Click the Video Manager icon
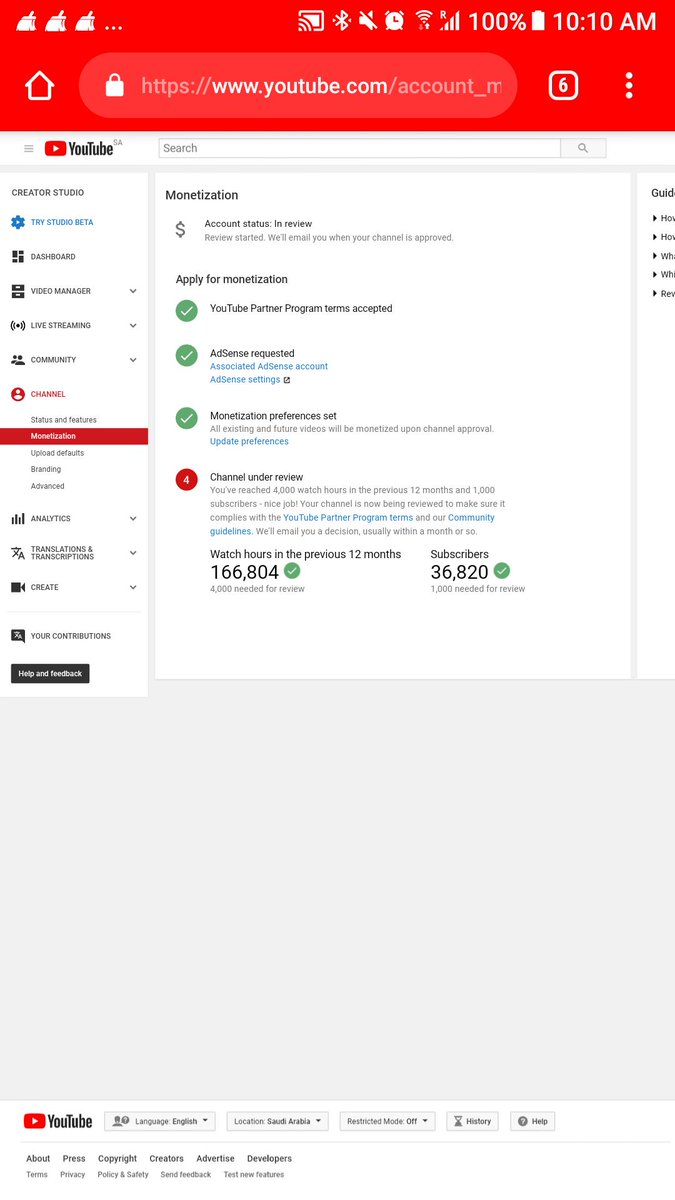The image size is (675, 1200). [18, 291]
